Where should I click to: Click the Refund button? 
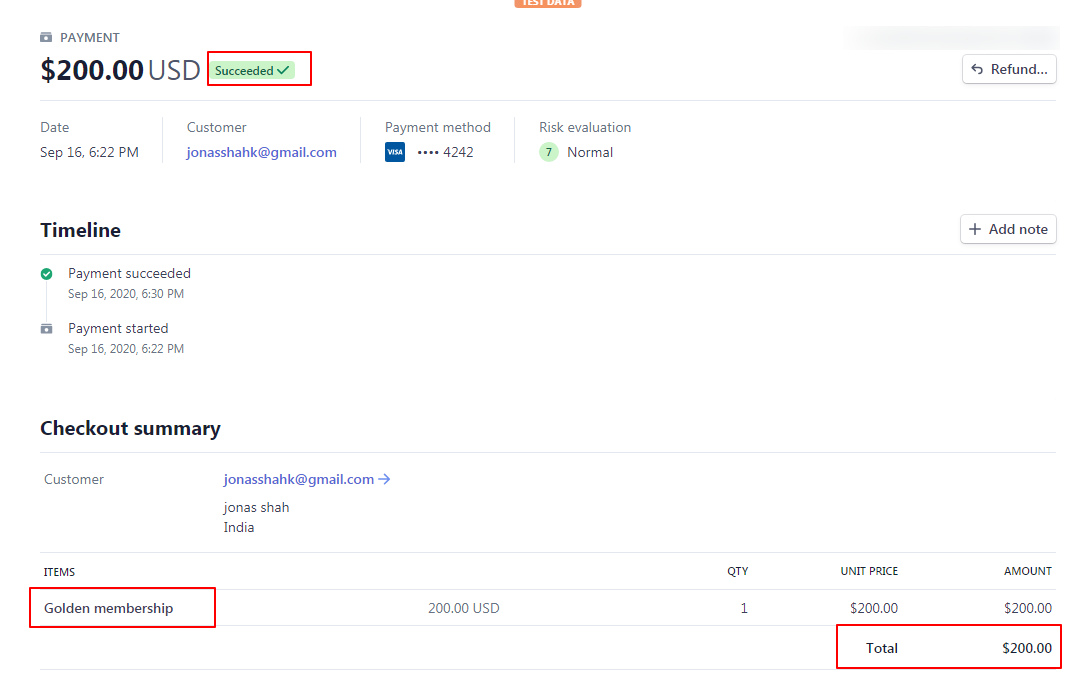tap(1009, 70)
